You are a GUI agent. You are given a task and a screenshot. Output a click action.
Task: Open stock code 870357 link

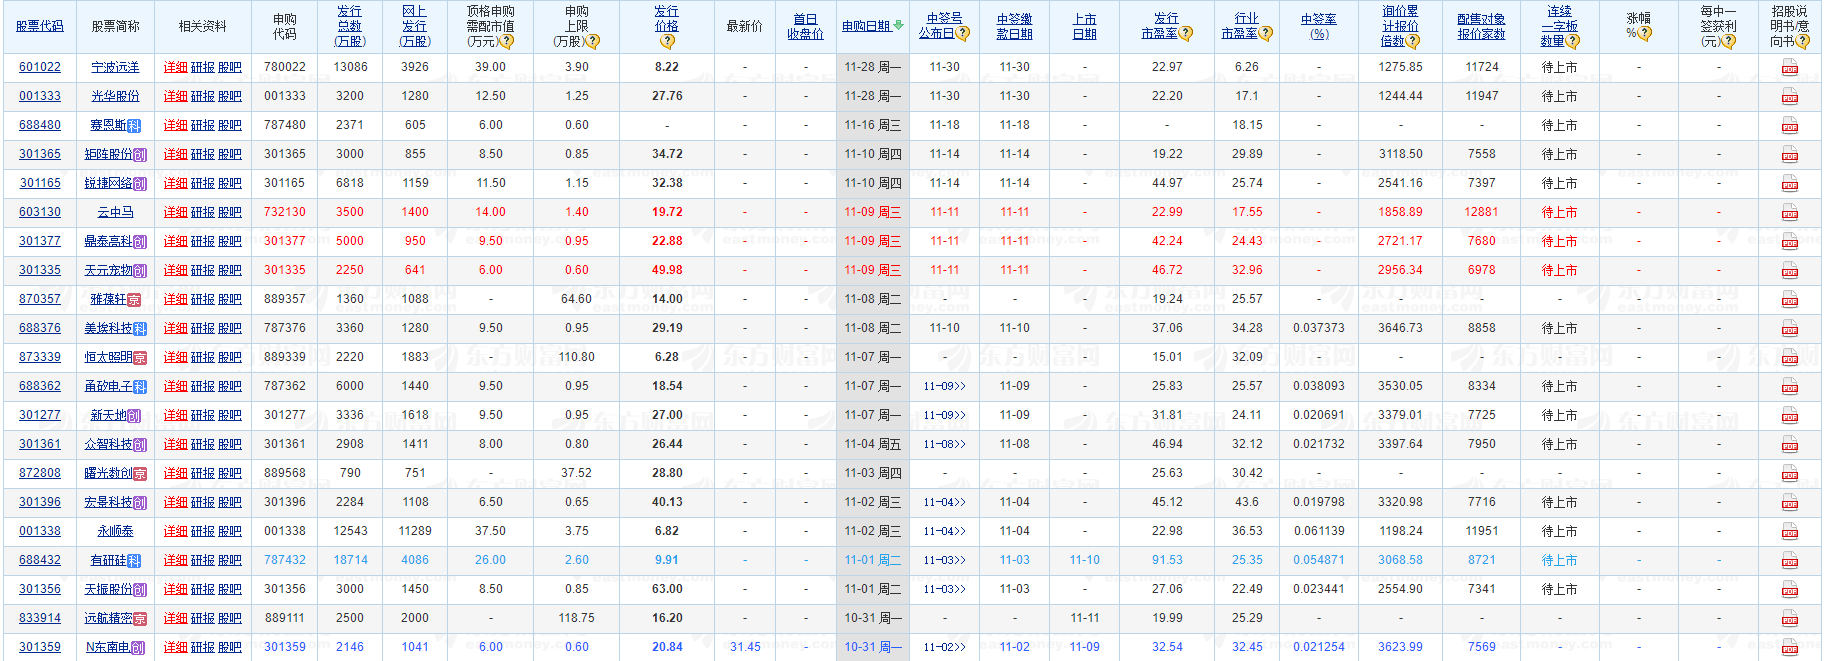coord(40,299)
